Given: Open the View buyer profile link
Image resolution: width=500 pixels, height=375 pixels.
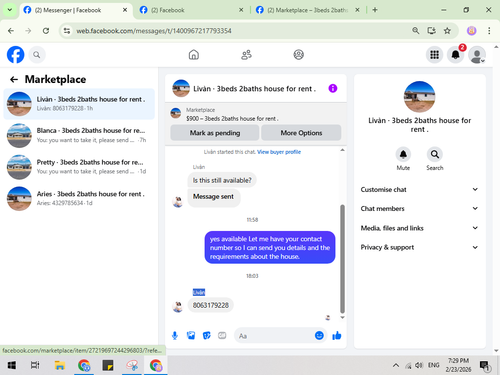Looking at the screenshot, I should click(x=279, y=152).
